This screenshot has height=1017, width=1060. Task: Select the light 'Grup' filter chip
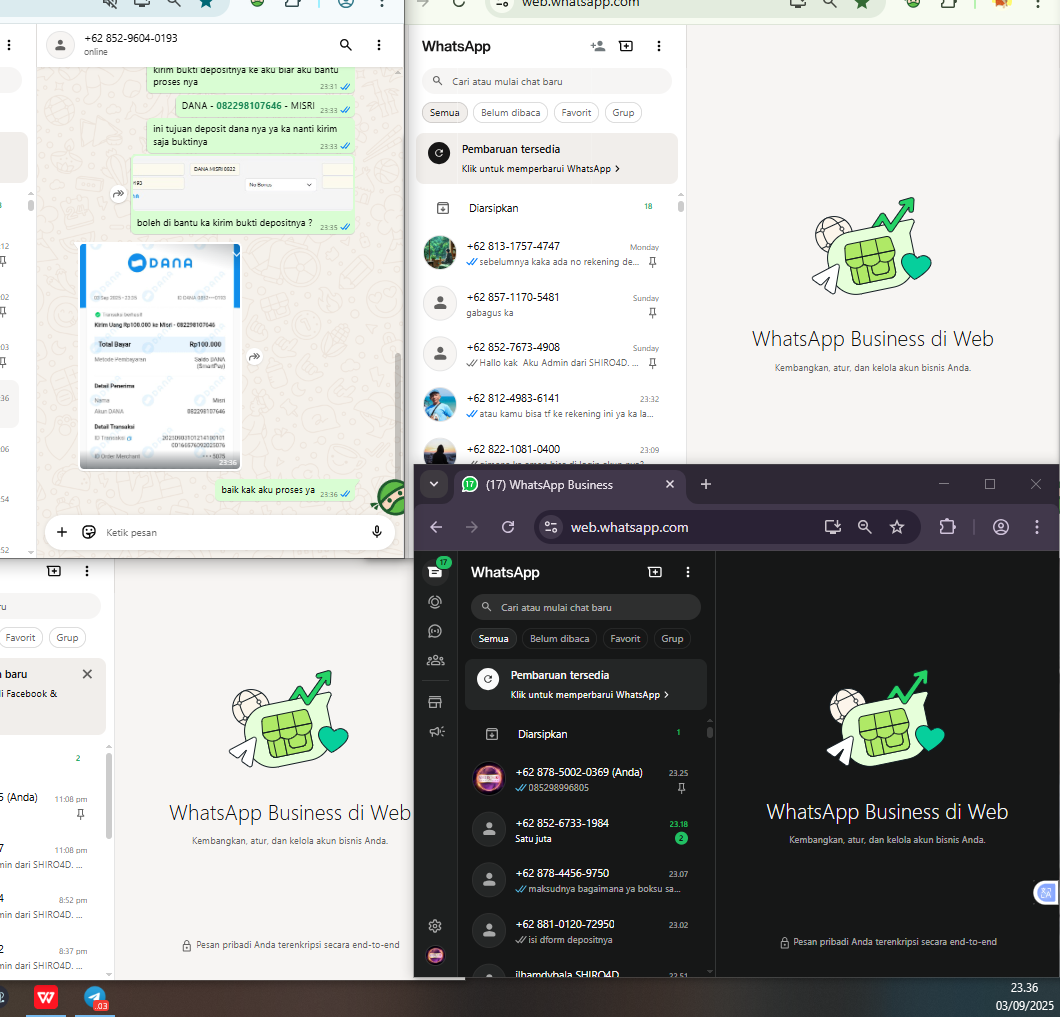click(623, 112)
